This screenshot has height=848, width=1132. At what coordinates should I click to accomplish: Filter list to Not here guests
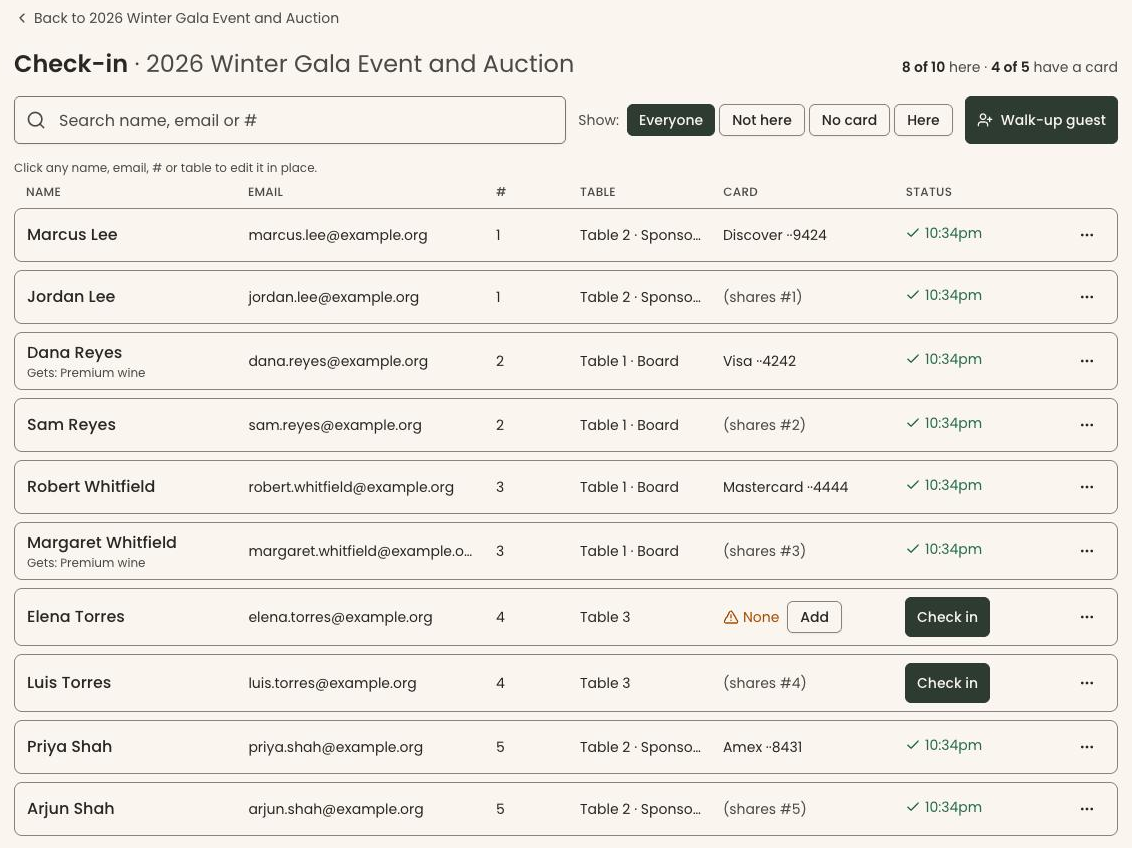pos(762,120)
